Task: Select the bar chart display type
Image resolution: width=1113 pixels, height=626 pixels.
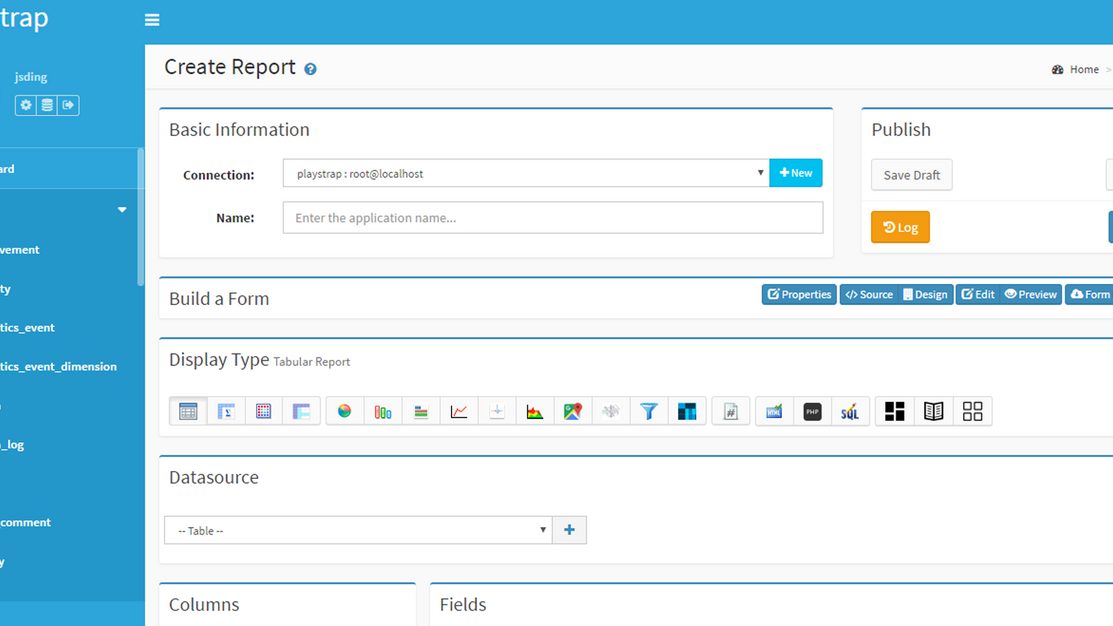Action: (x=383, y=412)
